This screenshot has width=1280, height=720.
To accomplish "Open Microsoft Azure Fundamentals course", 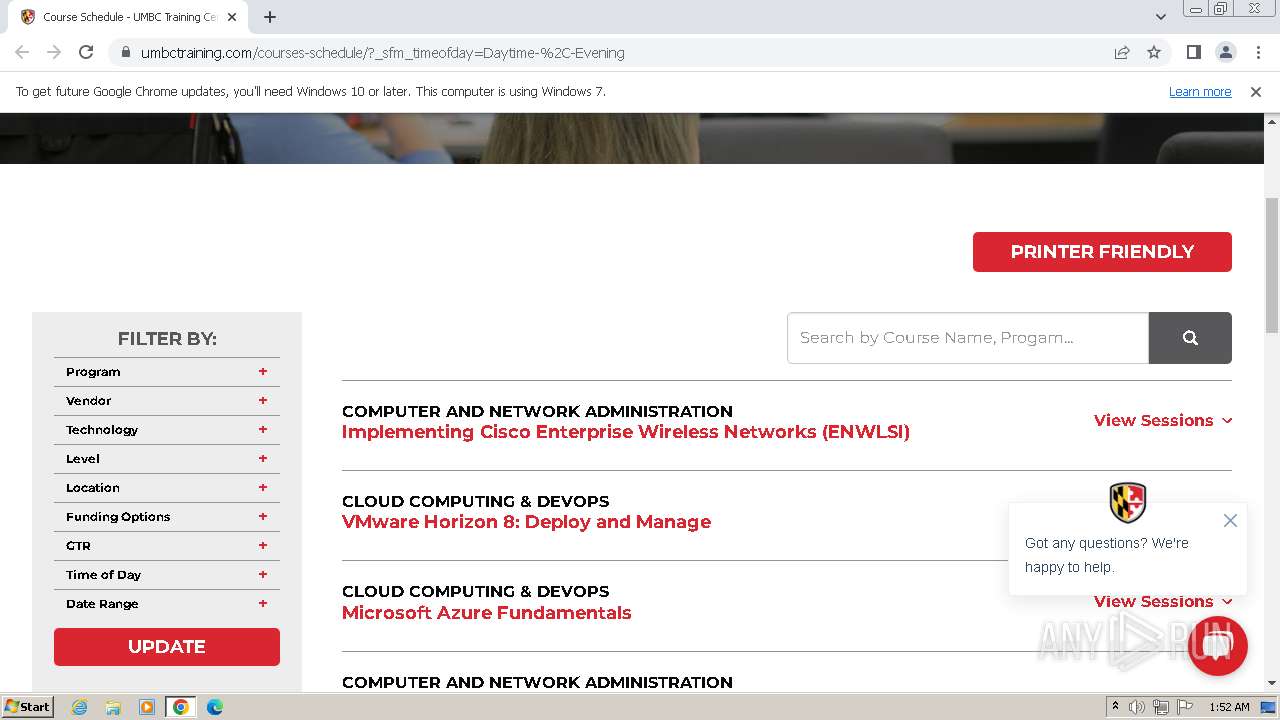I will (x=486, y=613).
